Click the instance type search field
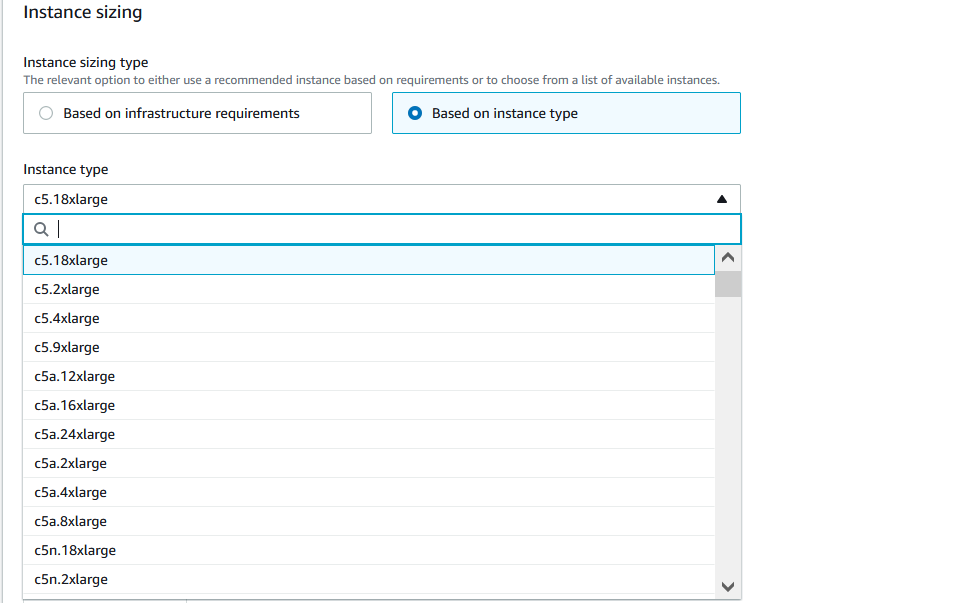The image size is (973, 603). click(390, 229)
